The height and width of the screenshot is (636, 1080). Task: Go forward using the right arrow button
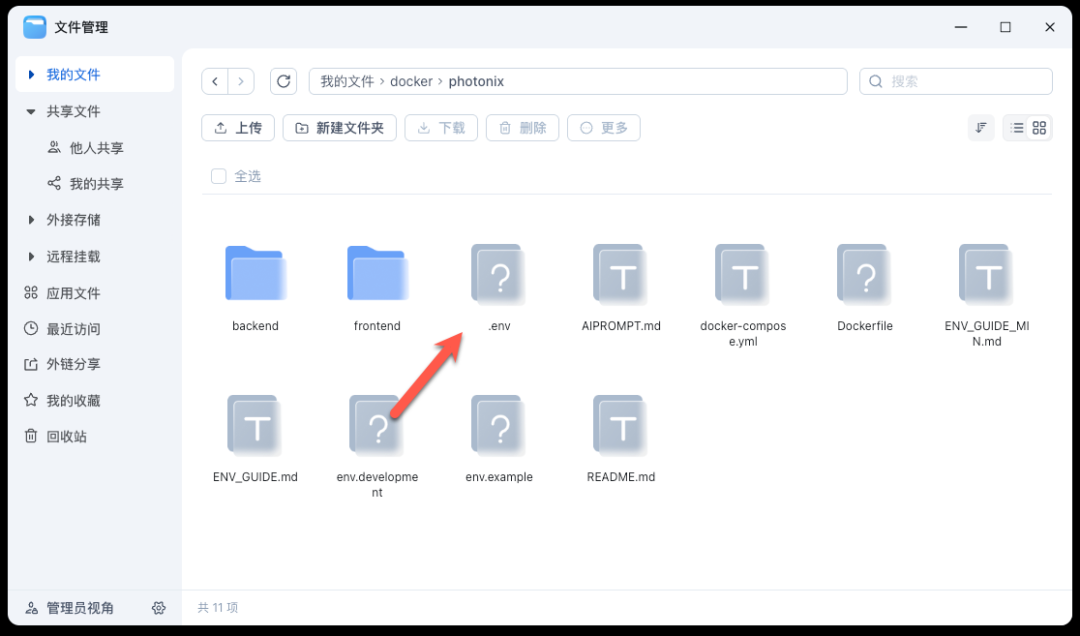241,81
